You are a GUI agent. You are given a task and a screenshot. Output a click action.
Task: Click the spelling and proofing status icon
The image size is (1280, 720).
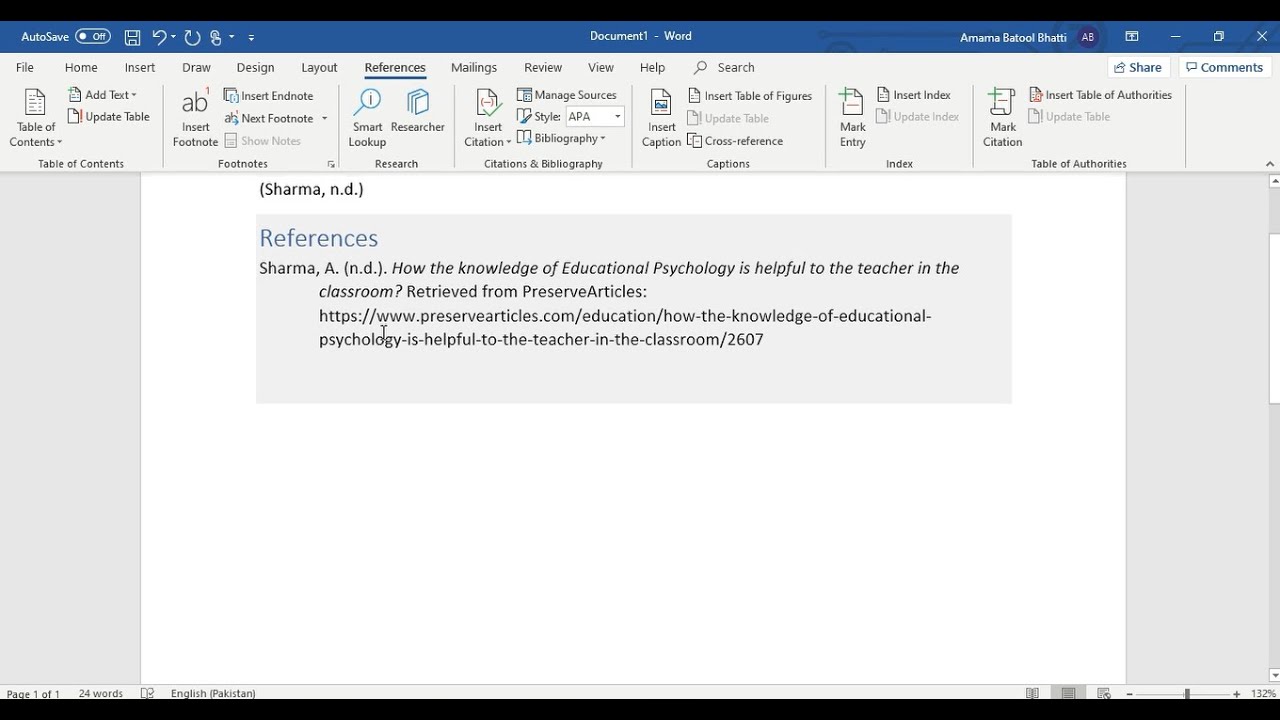(147, 694)
